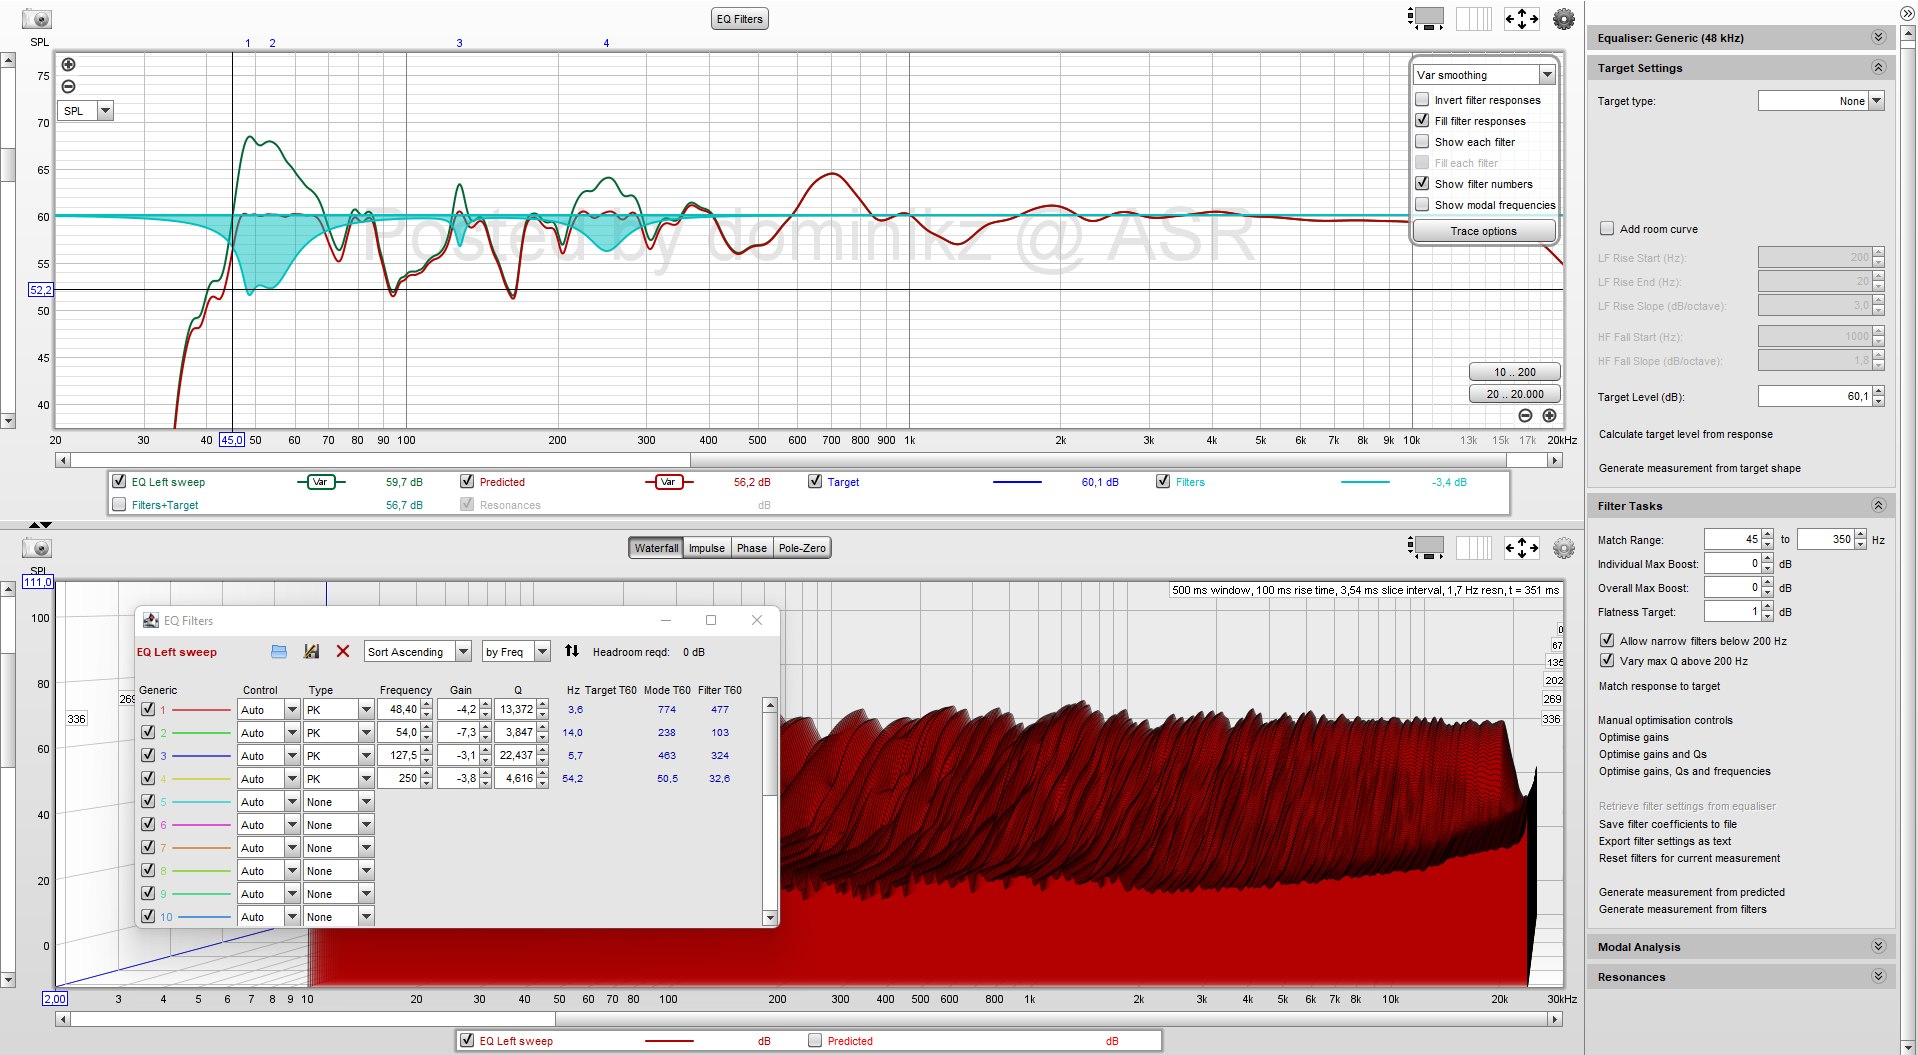This screenshot has width=1918, height=1055.
Task: Click Match response to target
Action: (x=1659, y=686)
